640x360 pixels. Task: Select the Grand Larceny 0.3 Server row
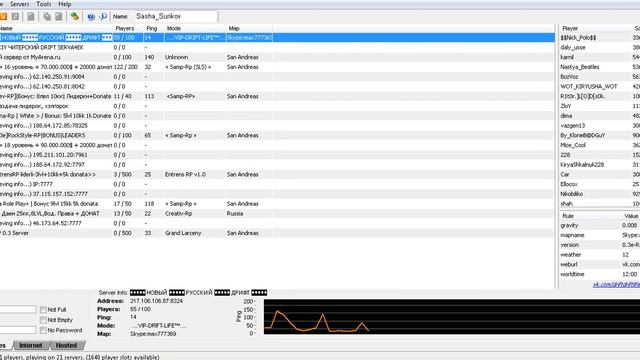278,233
